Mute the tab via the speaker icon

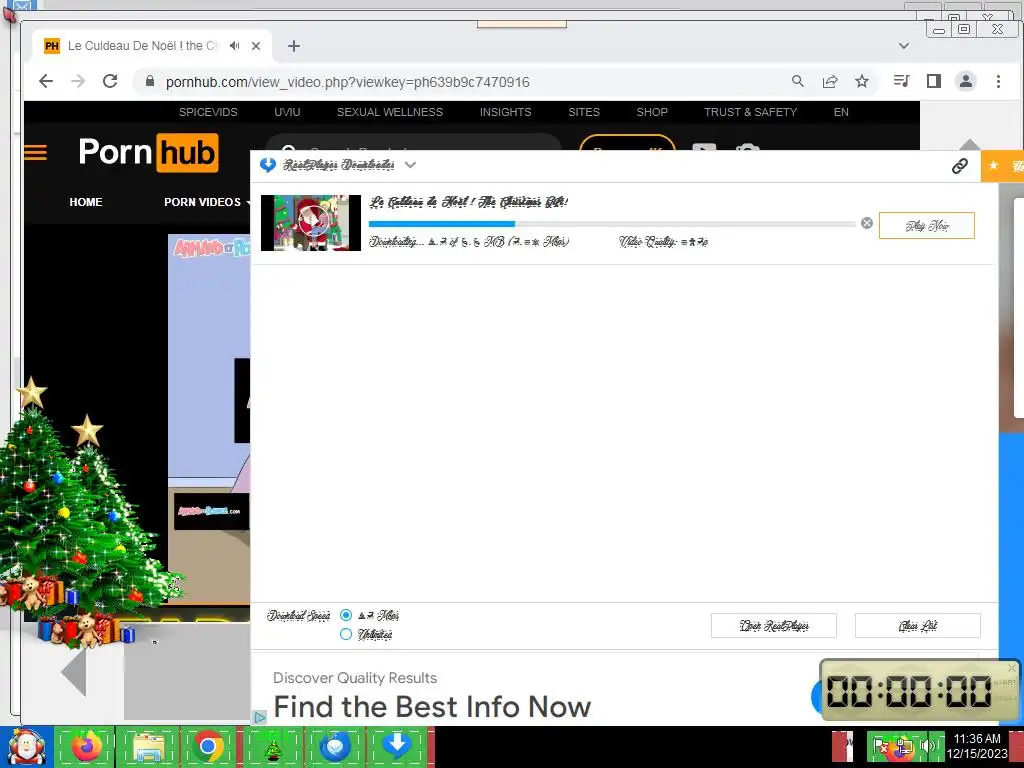click(x=234, y=46)
